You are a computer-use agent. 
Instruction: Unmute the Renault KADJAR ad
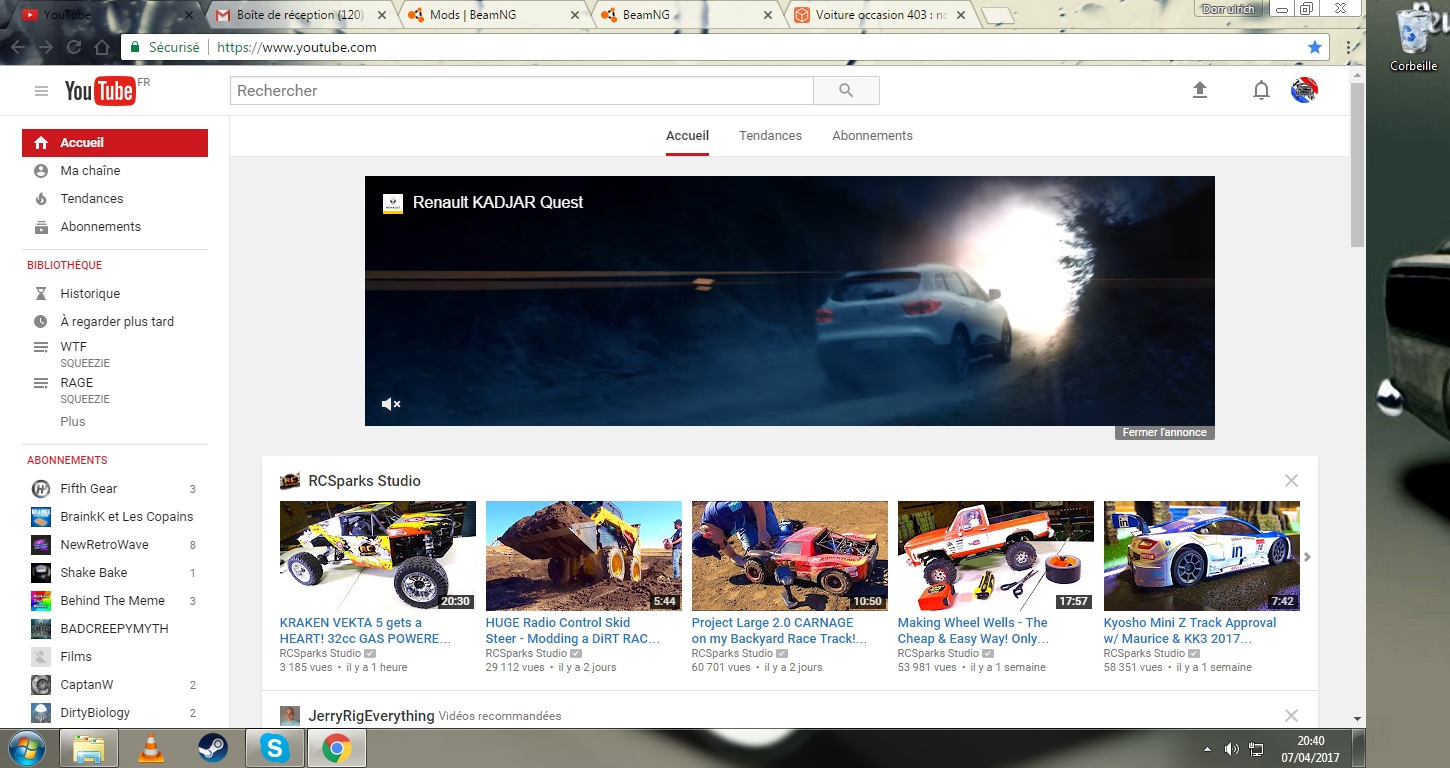[391, 404]
